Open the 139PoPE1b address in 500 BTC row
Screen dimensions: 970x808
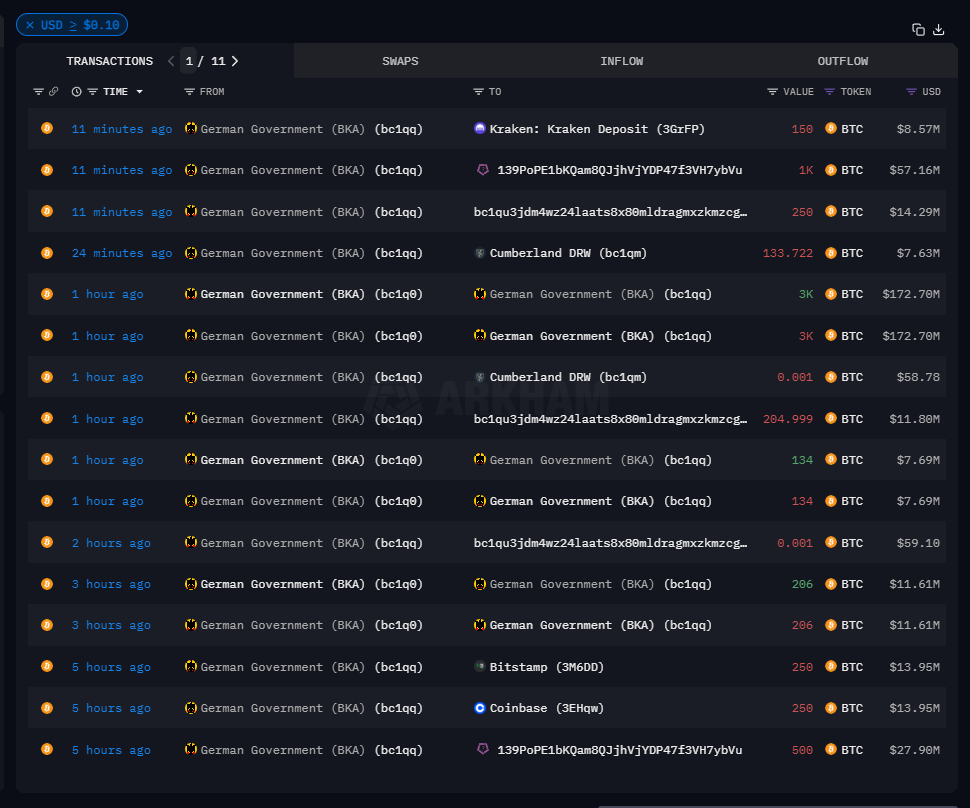619,750
